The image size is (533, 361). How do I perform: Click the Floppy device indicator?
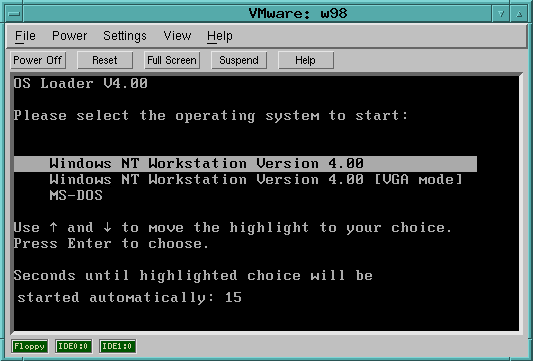pos(30,346)
